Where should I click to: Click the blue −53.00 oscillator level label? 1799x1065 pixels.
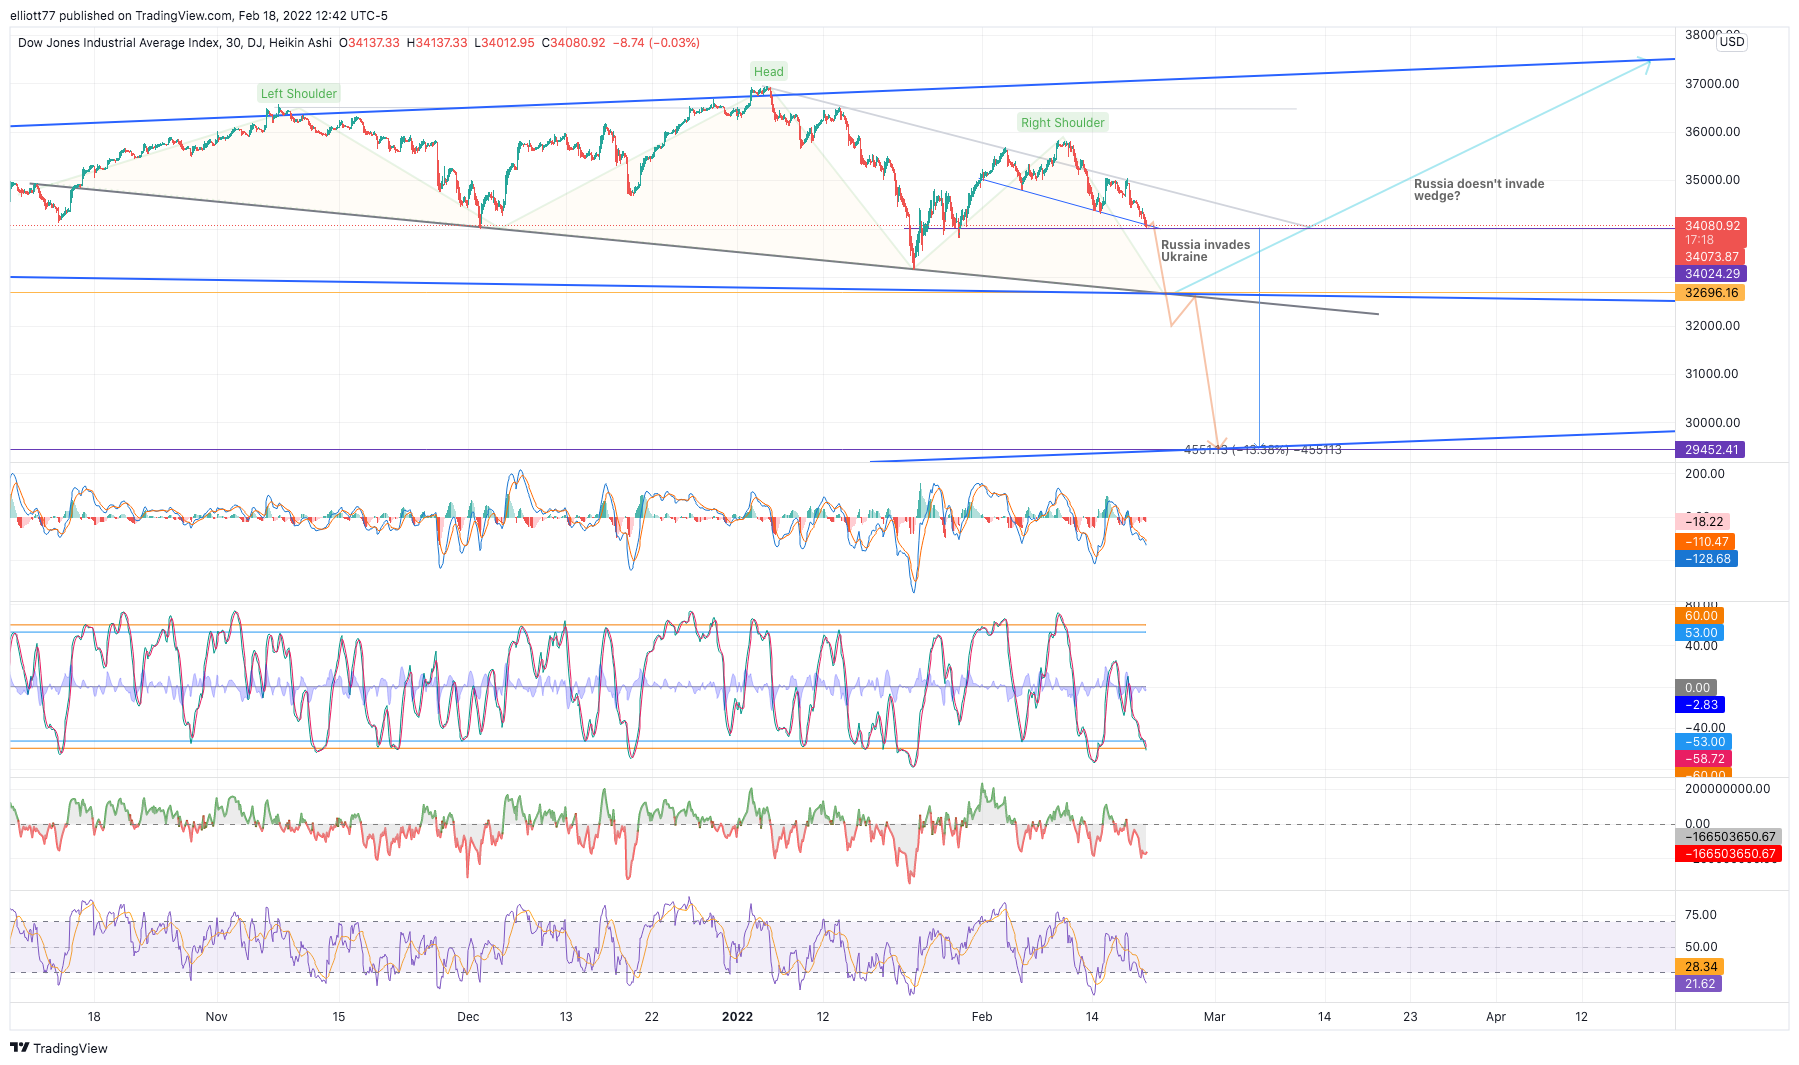coord(1703,742)
